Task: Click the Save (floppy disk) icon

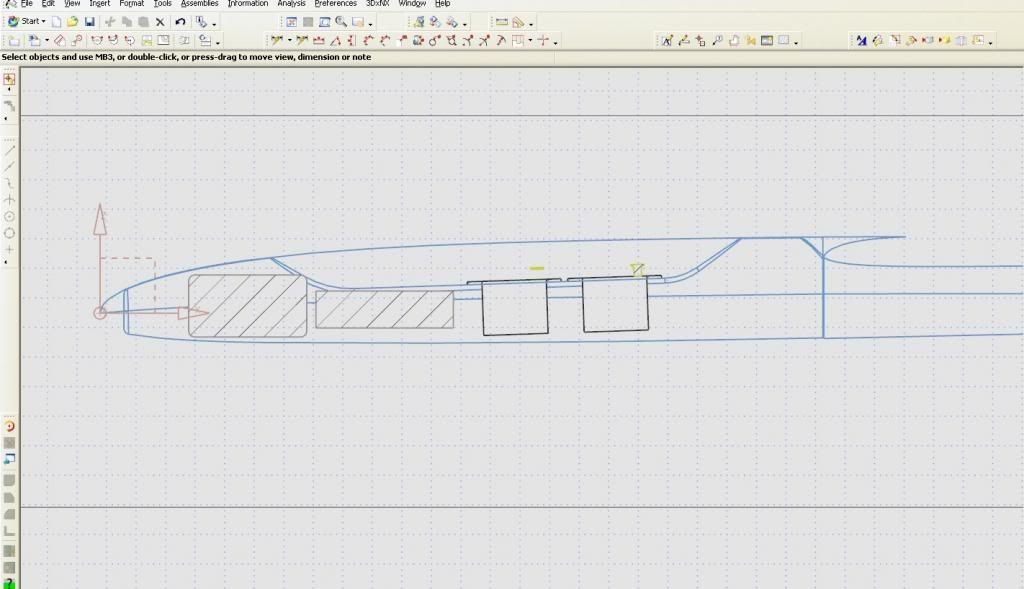Action: click(90, 22)
